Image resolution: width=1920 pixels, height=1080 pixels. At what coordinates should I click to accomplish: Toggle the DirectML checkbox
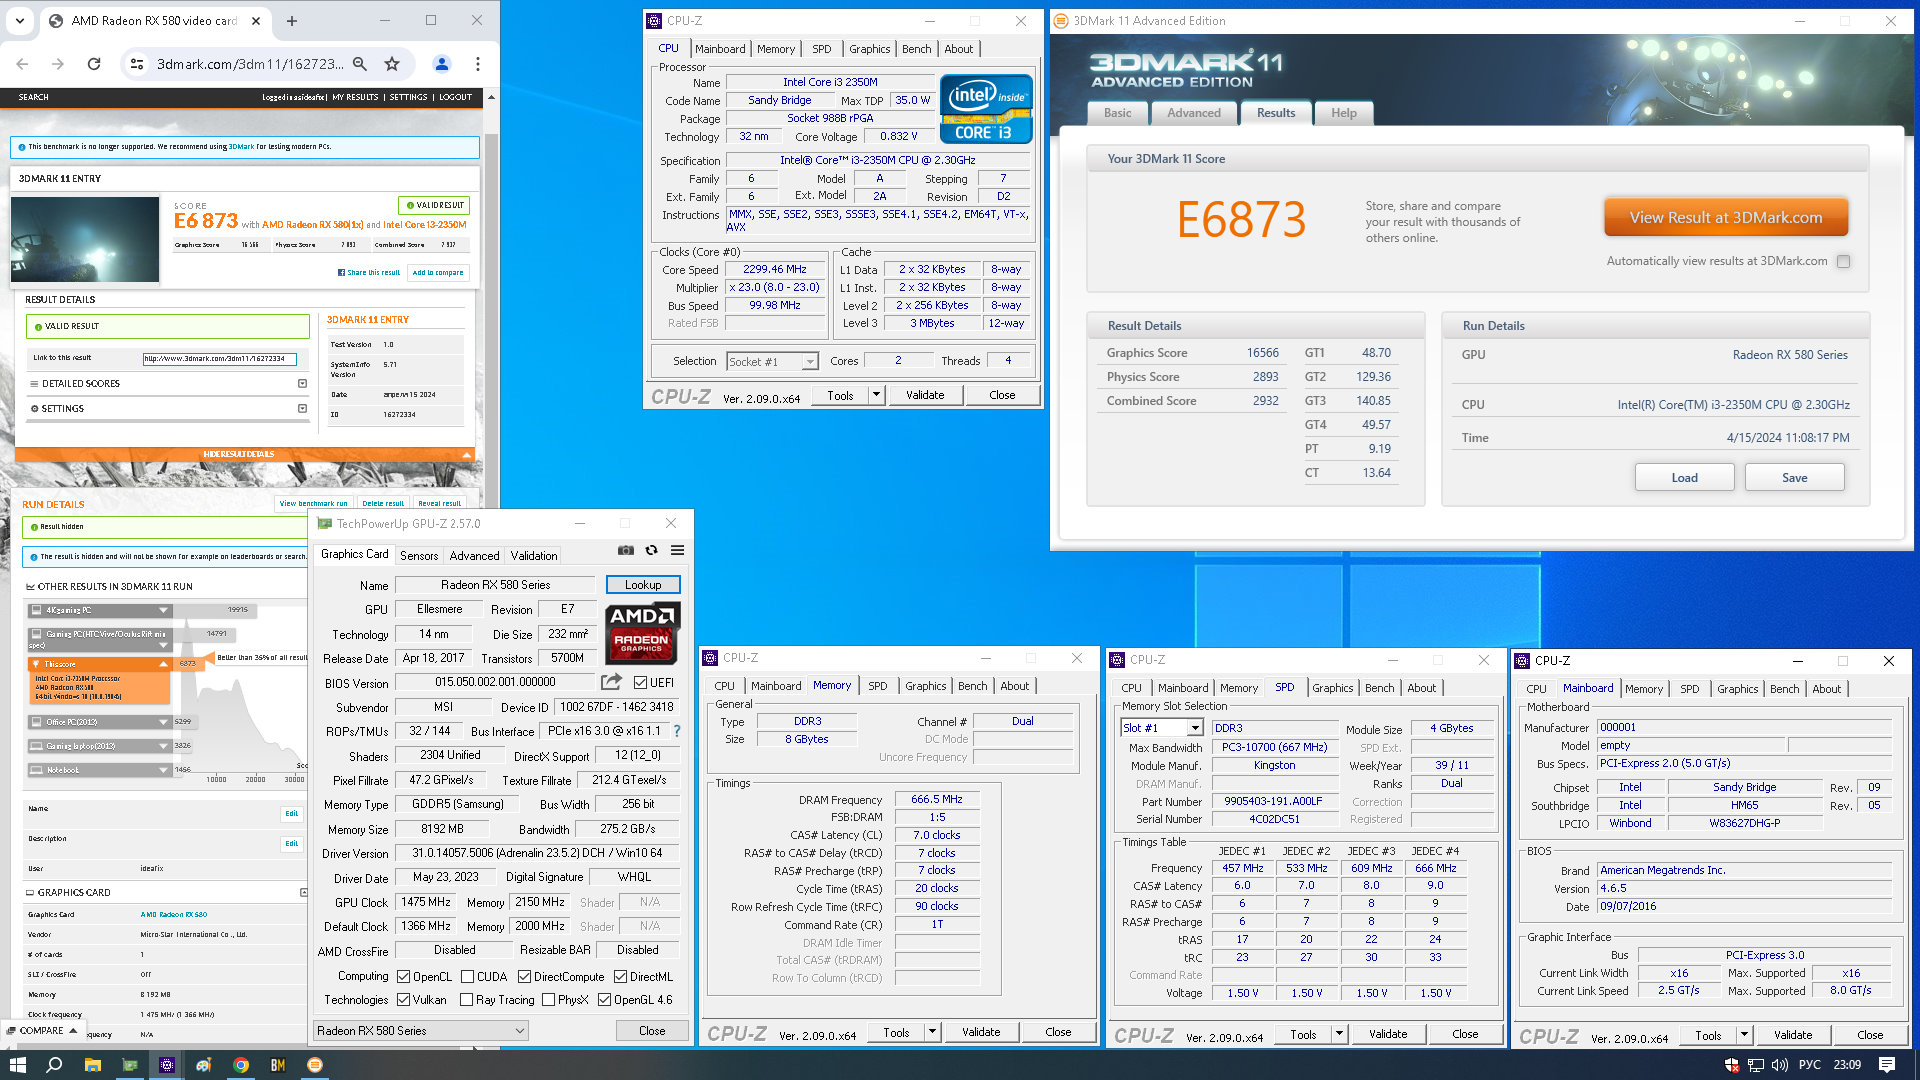(x=620, y=977)
